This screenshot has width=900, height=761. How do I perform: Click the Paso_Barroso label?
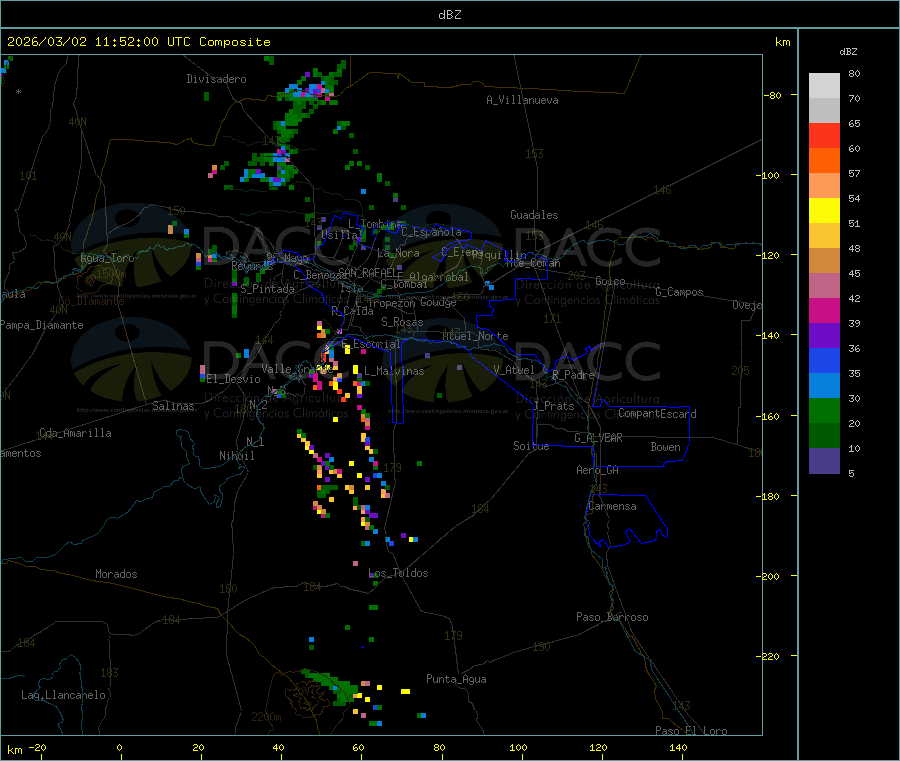(x=612, y=617)
